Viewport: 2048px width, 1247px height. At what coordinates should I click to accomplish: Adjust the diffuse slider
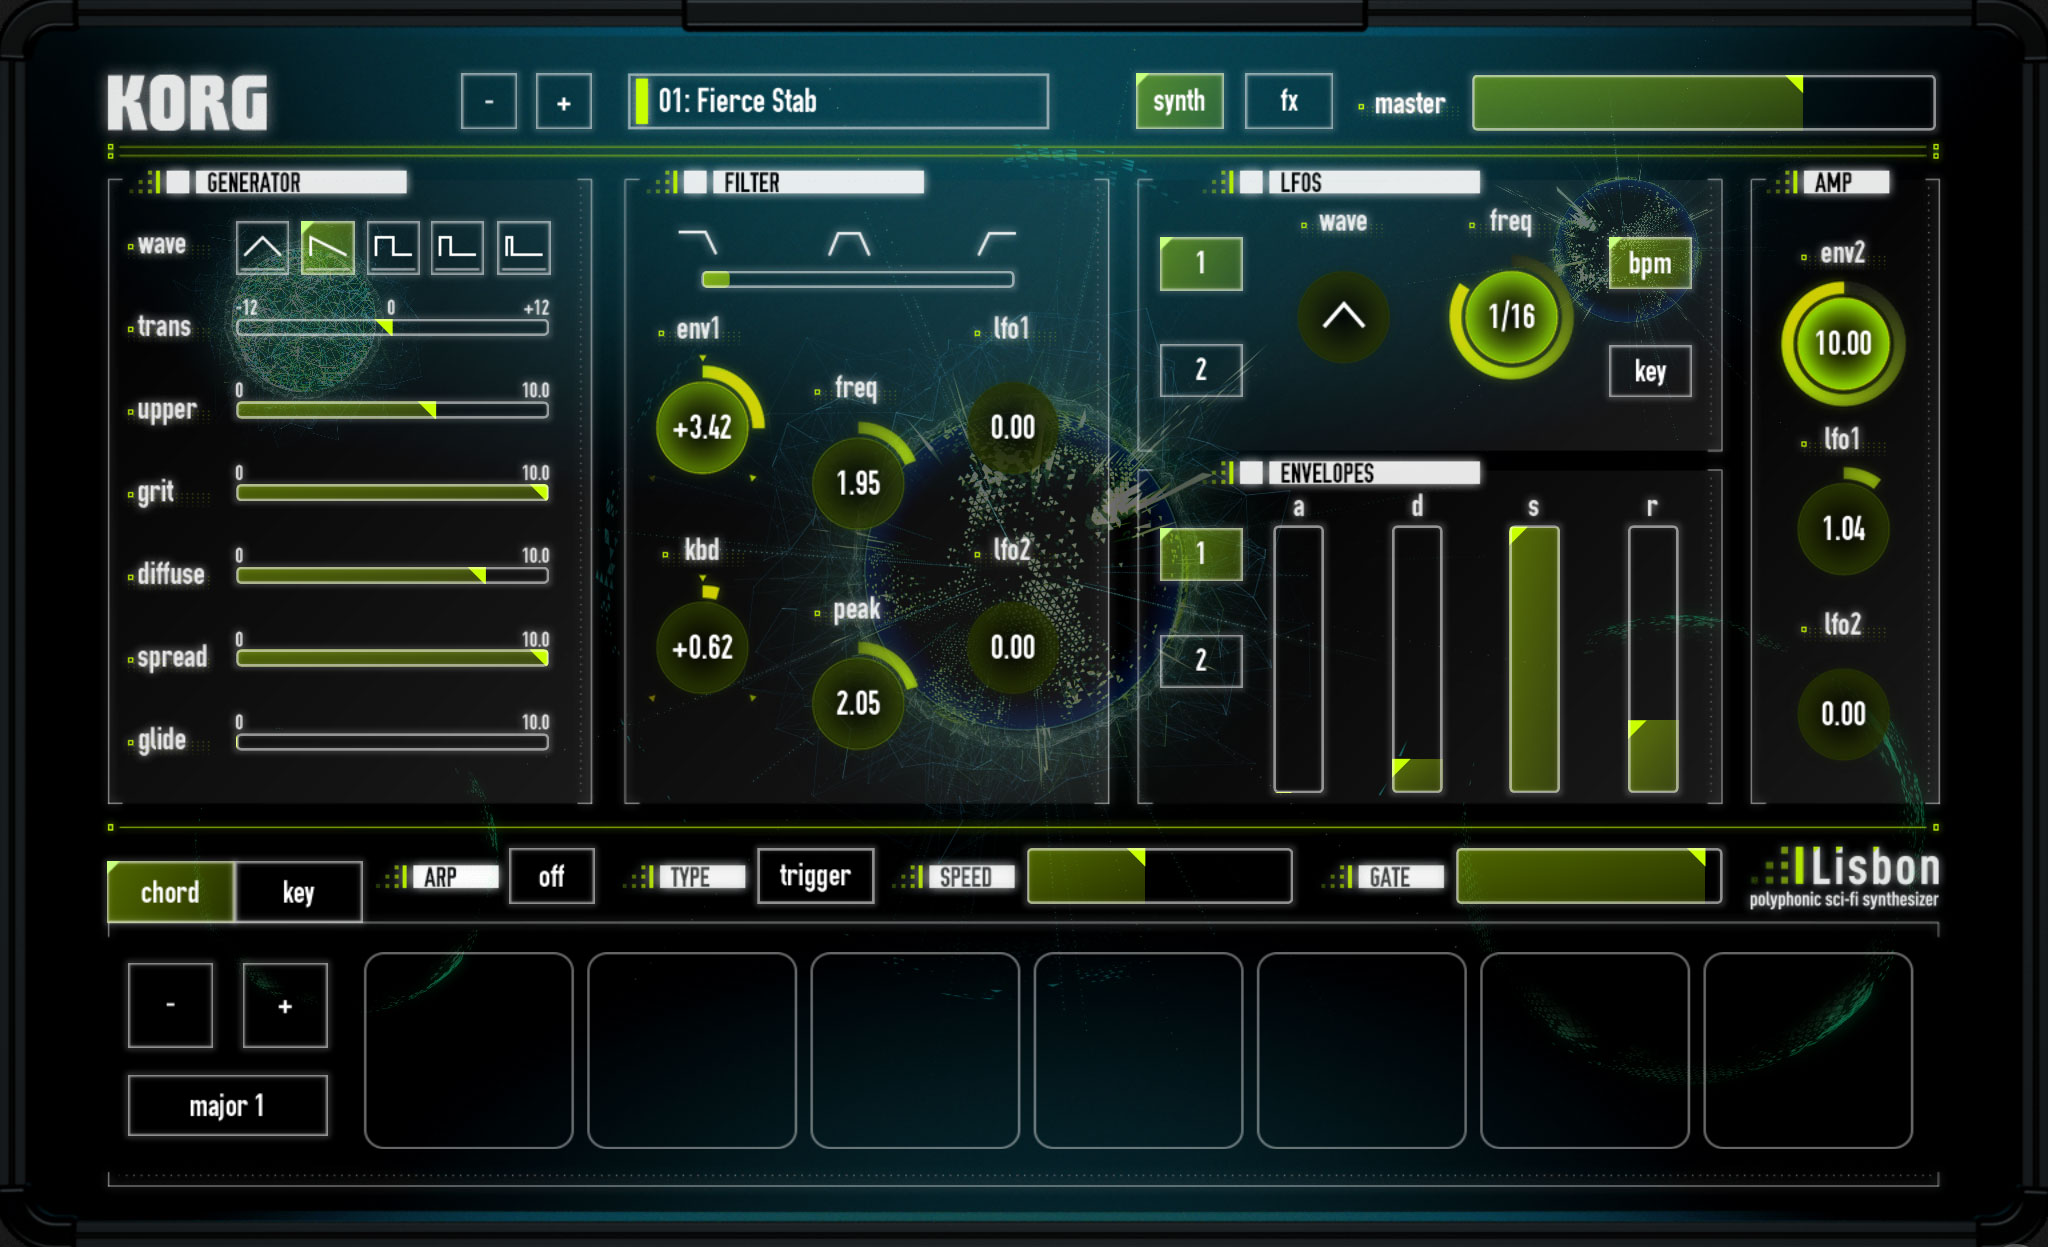[392, 576]
